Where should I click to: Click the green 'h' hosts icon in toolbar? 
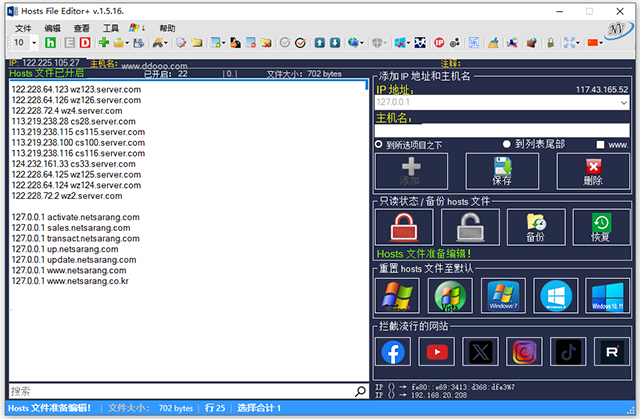point(51,43)
